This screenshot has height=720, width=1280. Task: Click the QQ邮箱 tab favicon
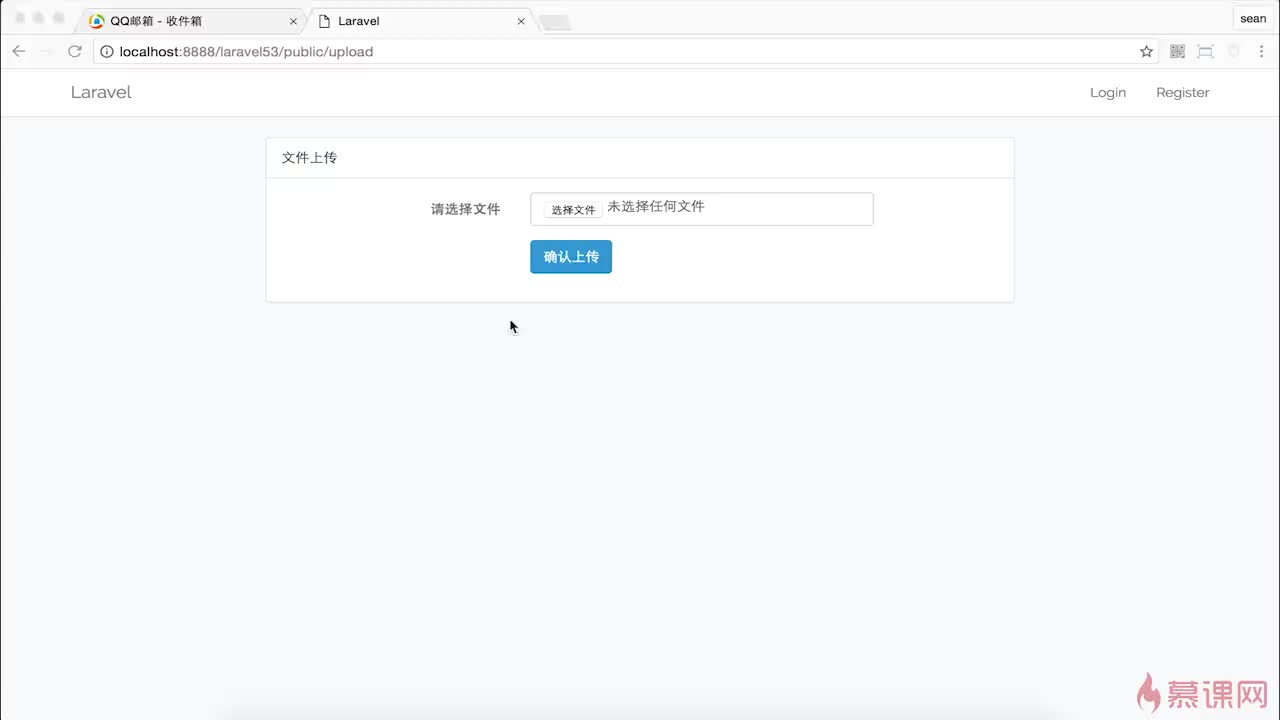coord(97,21)
